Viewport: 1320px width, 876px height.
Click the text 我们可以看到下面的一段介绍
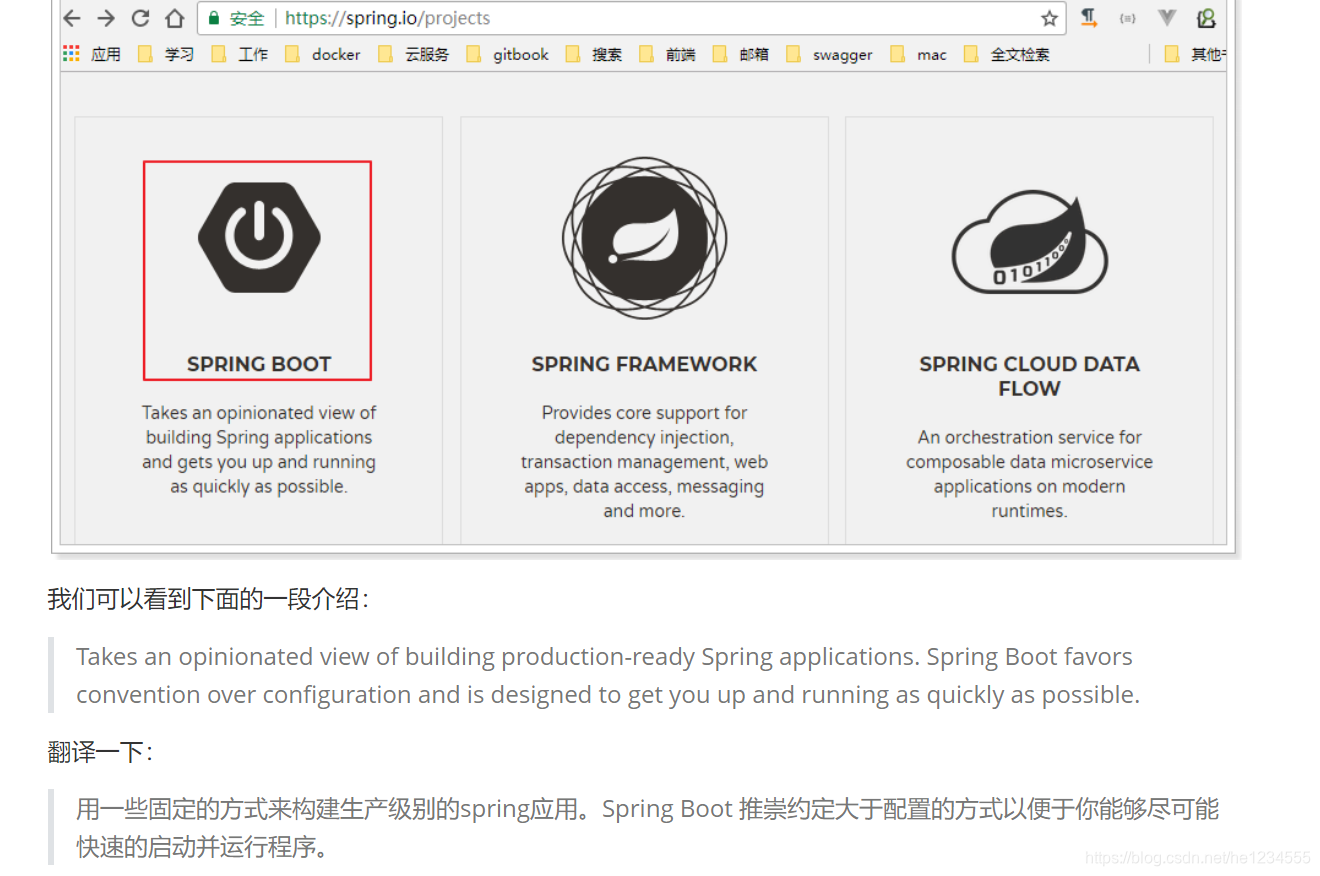click(208, 599)
